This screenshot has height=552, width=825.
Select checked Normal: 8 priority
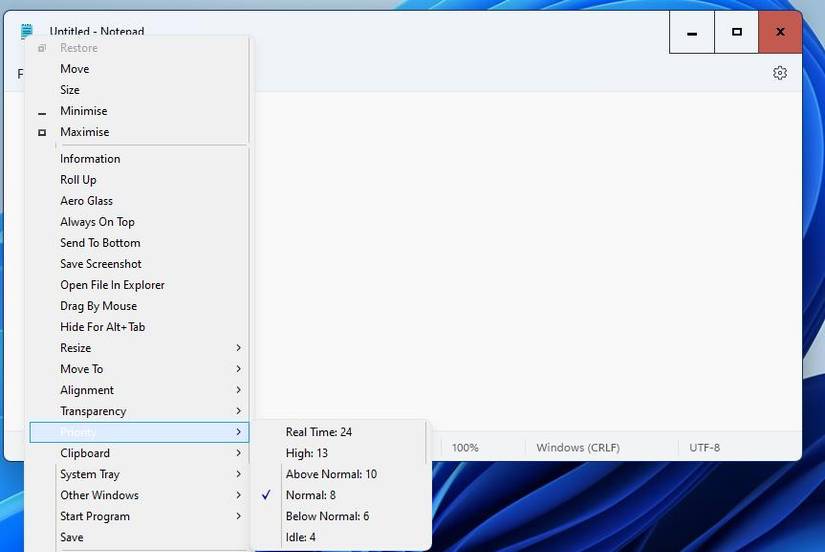point(340,496)
